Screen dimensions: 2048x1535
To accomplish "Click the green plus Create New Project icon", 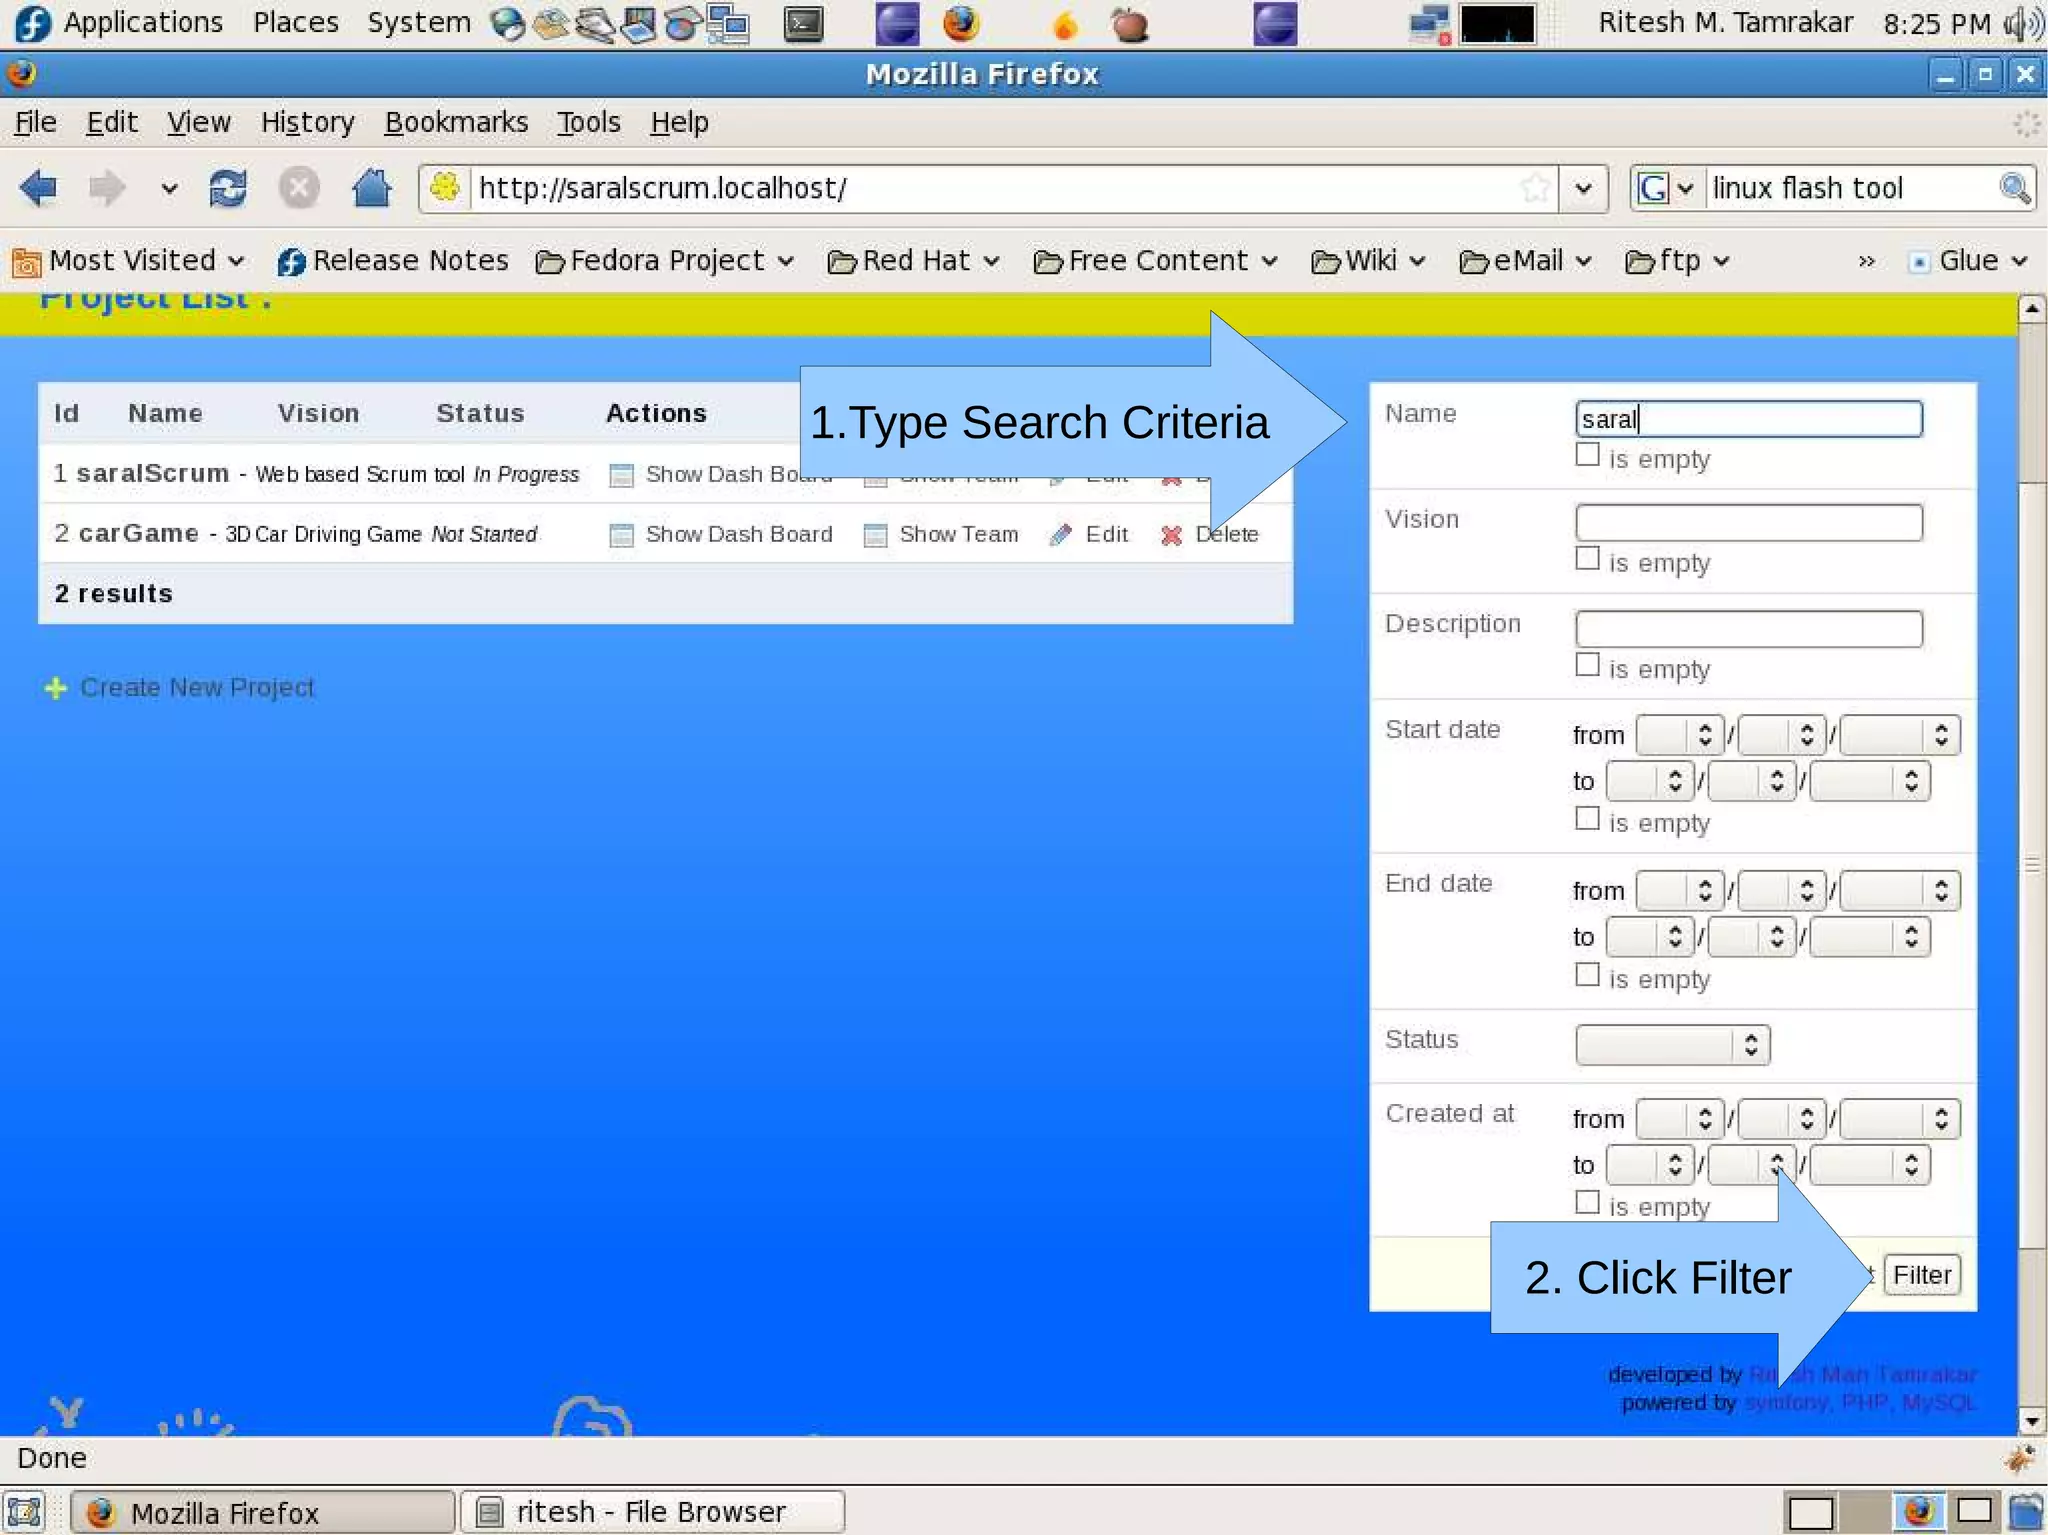I will click(56, 688).
